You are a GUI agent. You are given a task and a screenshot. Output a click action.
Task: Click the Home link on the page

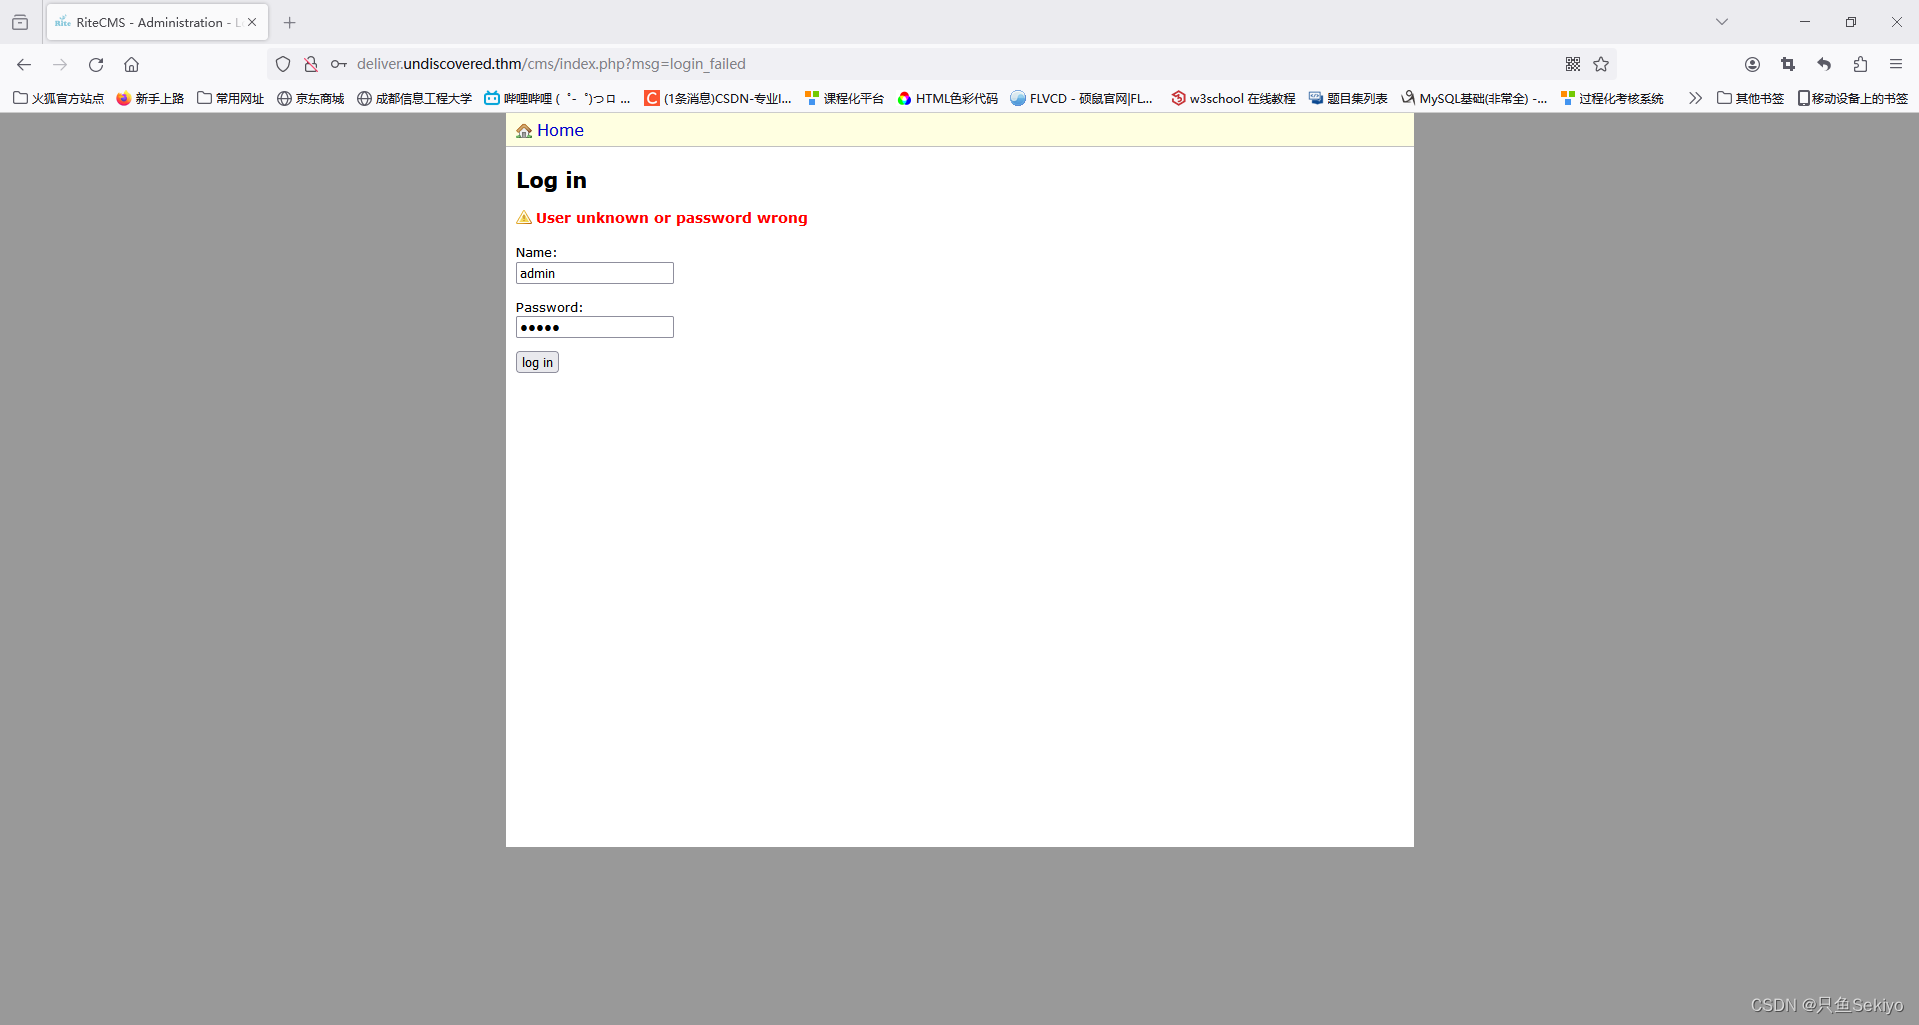(560, 130)
